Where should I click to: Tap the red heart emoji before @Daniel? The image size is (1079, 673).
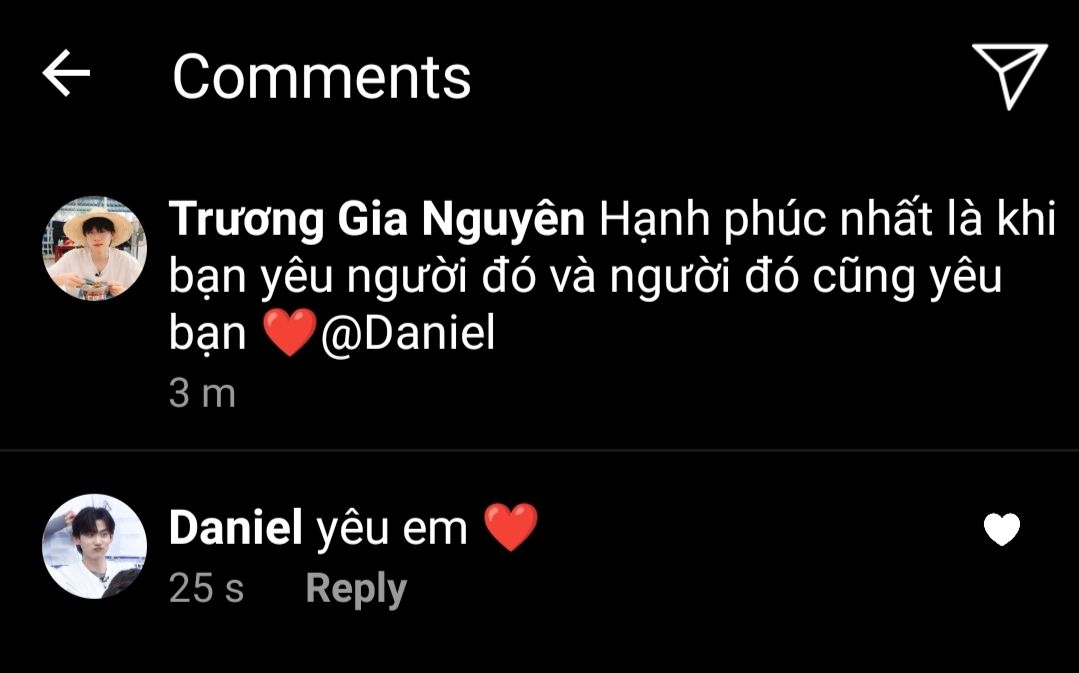click(x=290, y=332)
